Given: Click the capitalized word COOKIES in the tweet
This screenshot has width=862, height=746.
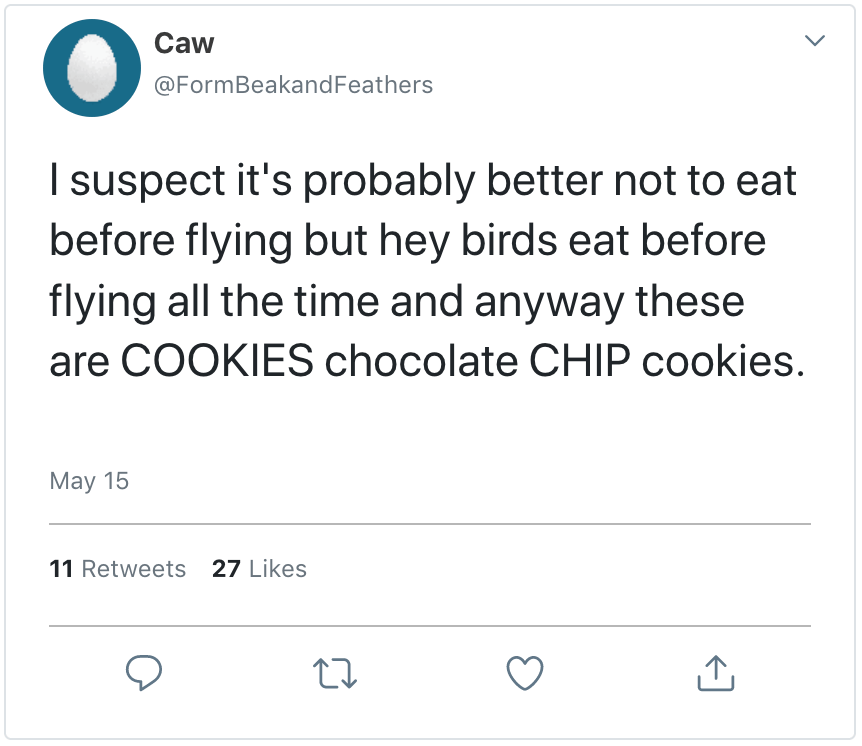Looking at the screenshot, I should point(217,361).
